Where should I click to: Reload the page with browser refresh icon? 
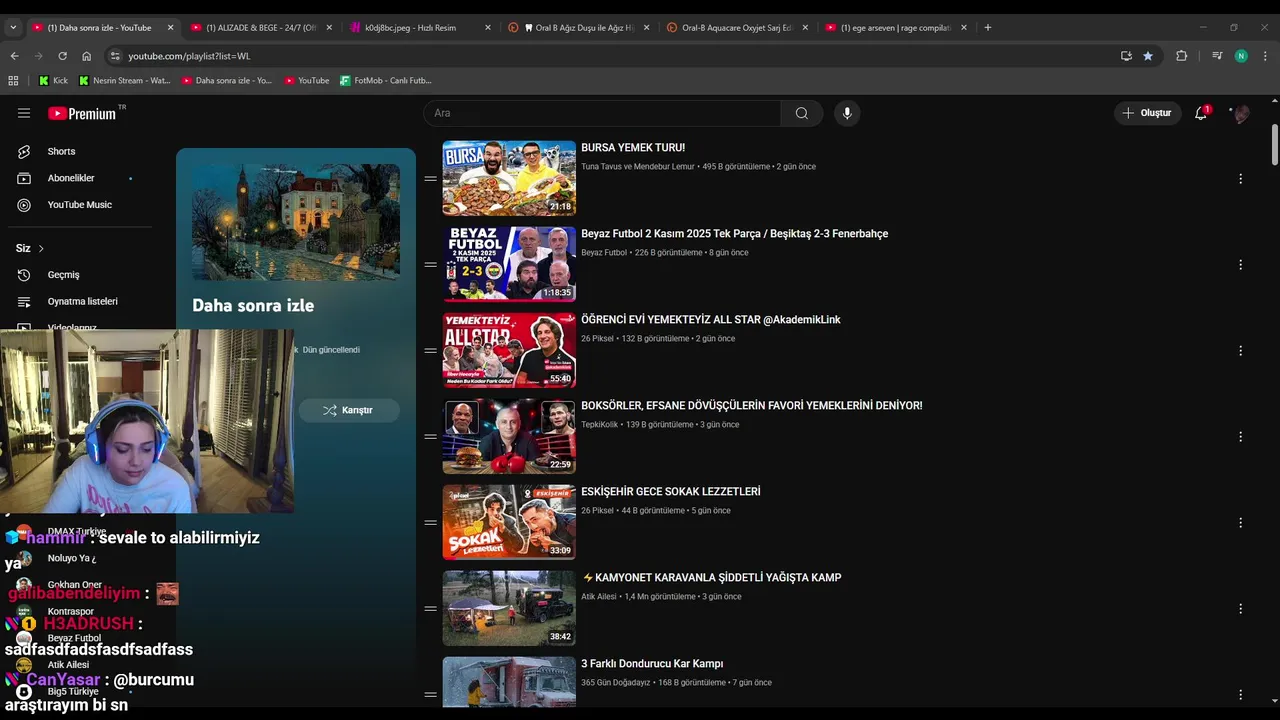point(62,56)
